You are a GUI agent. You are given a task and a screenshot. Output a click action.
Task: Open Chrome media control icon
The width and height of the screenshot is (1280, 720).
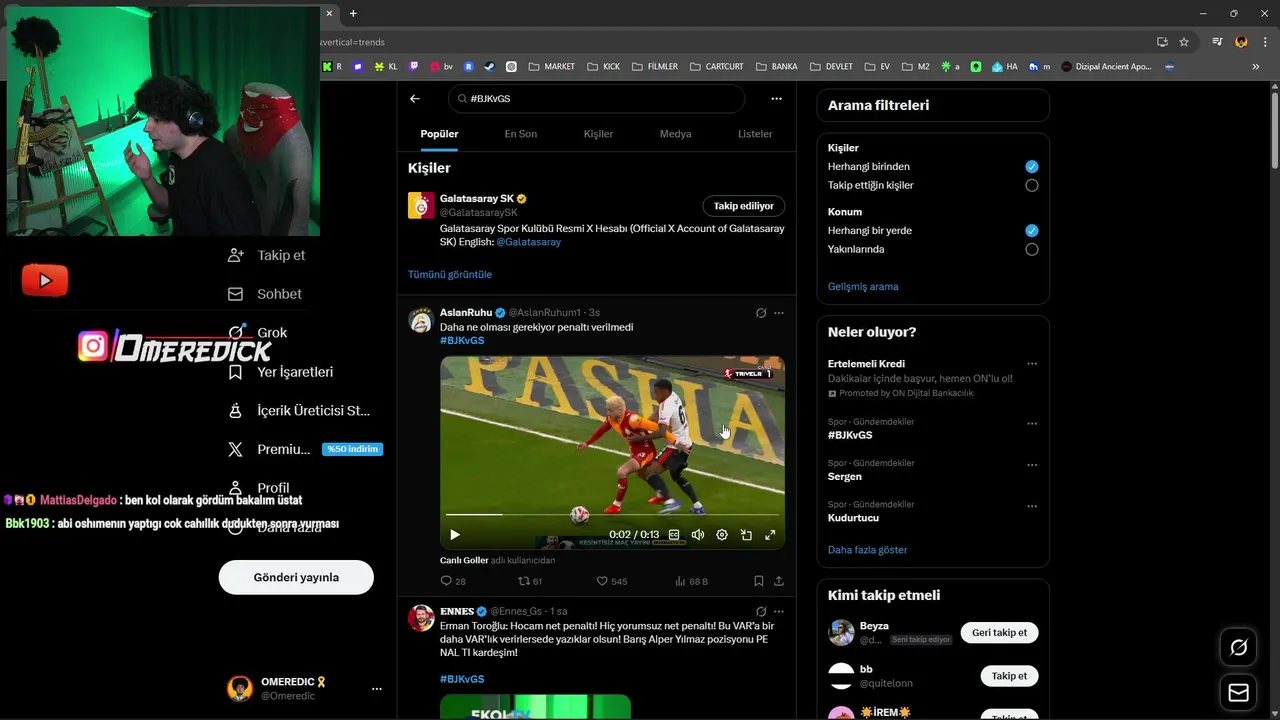click(1217, 42)
